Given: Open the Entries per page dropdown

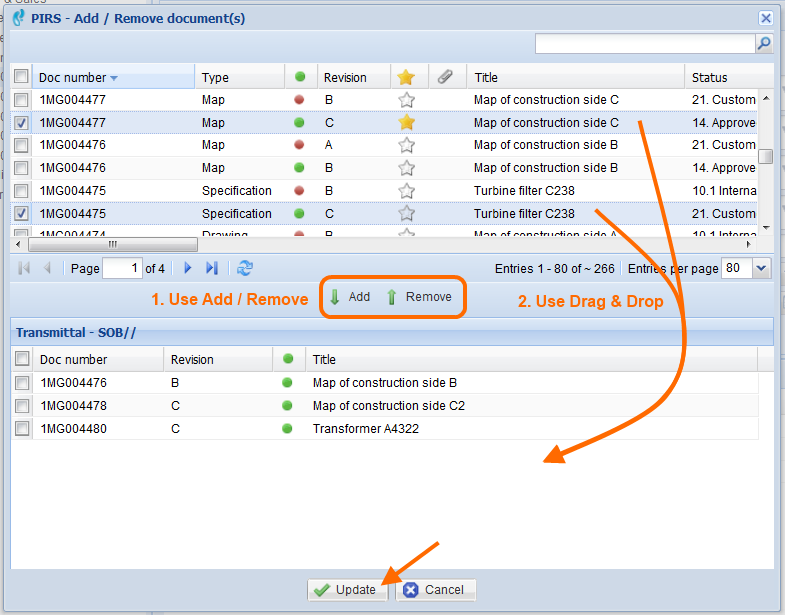Looking at the screenshot, I should pos(761,268).
